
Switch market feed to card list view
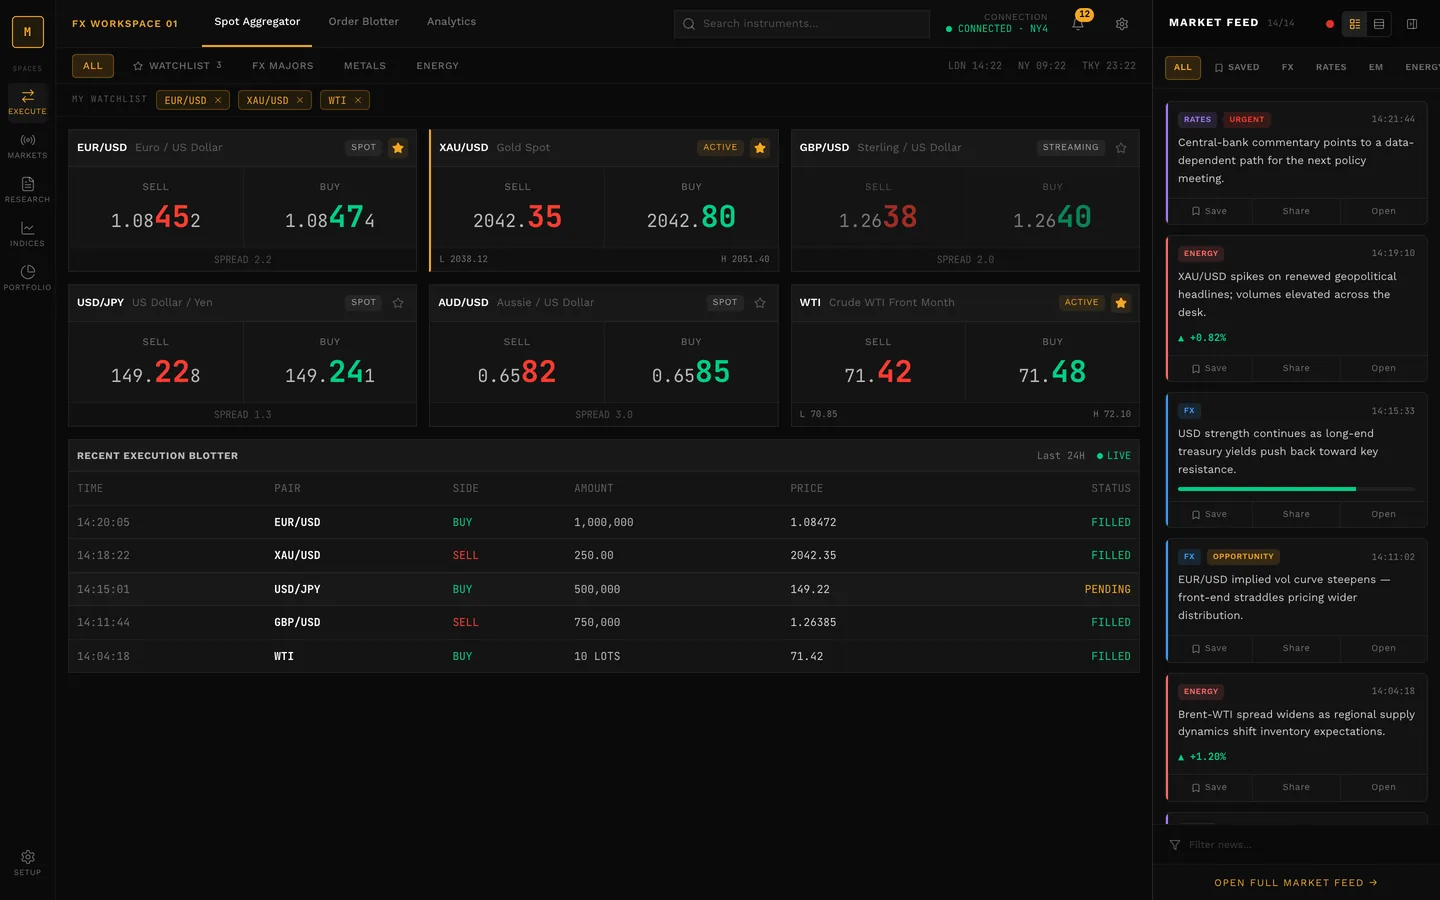(1355, 23)
